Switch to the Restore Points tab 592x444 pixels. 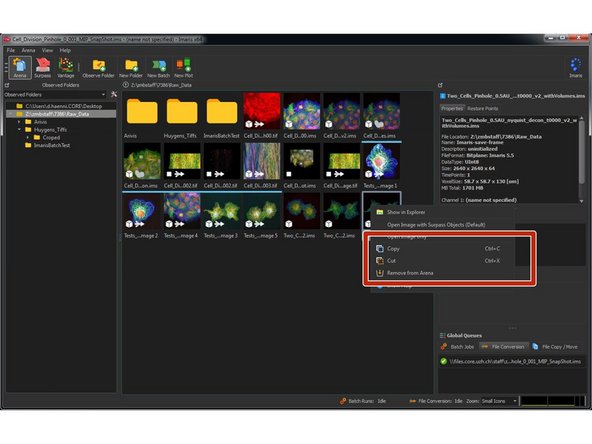pyautogui.click(x=483, y=108)
